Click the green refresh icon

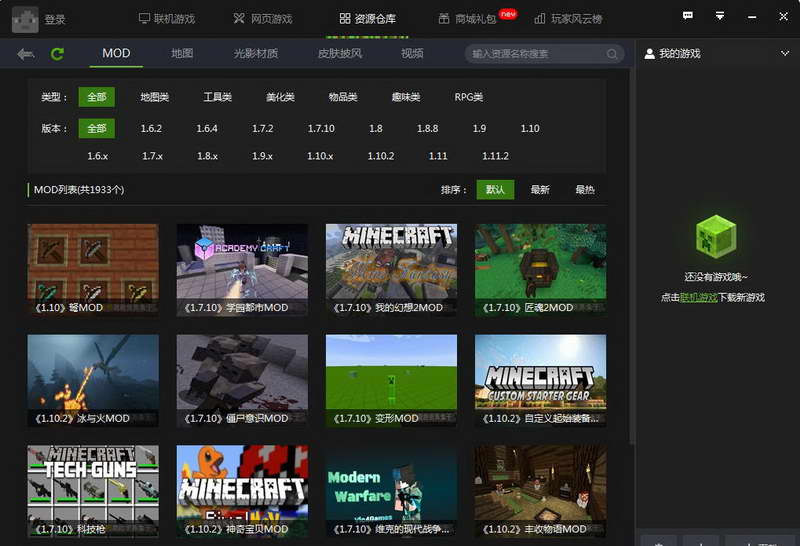57,54
